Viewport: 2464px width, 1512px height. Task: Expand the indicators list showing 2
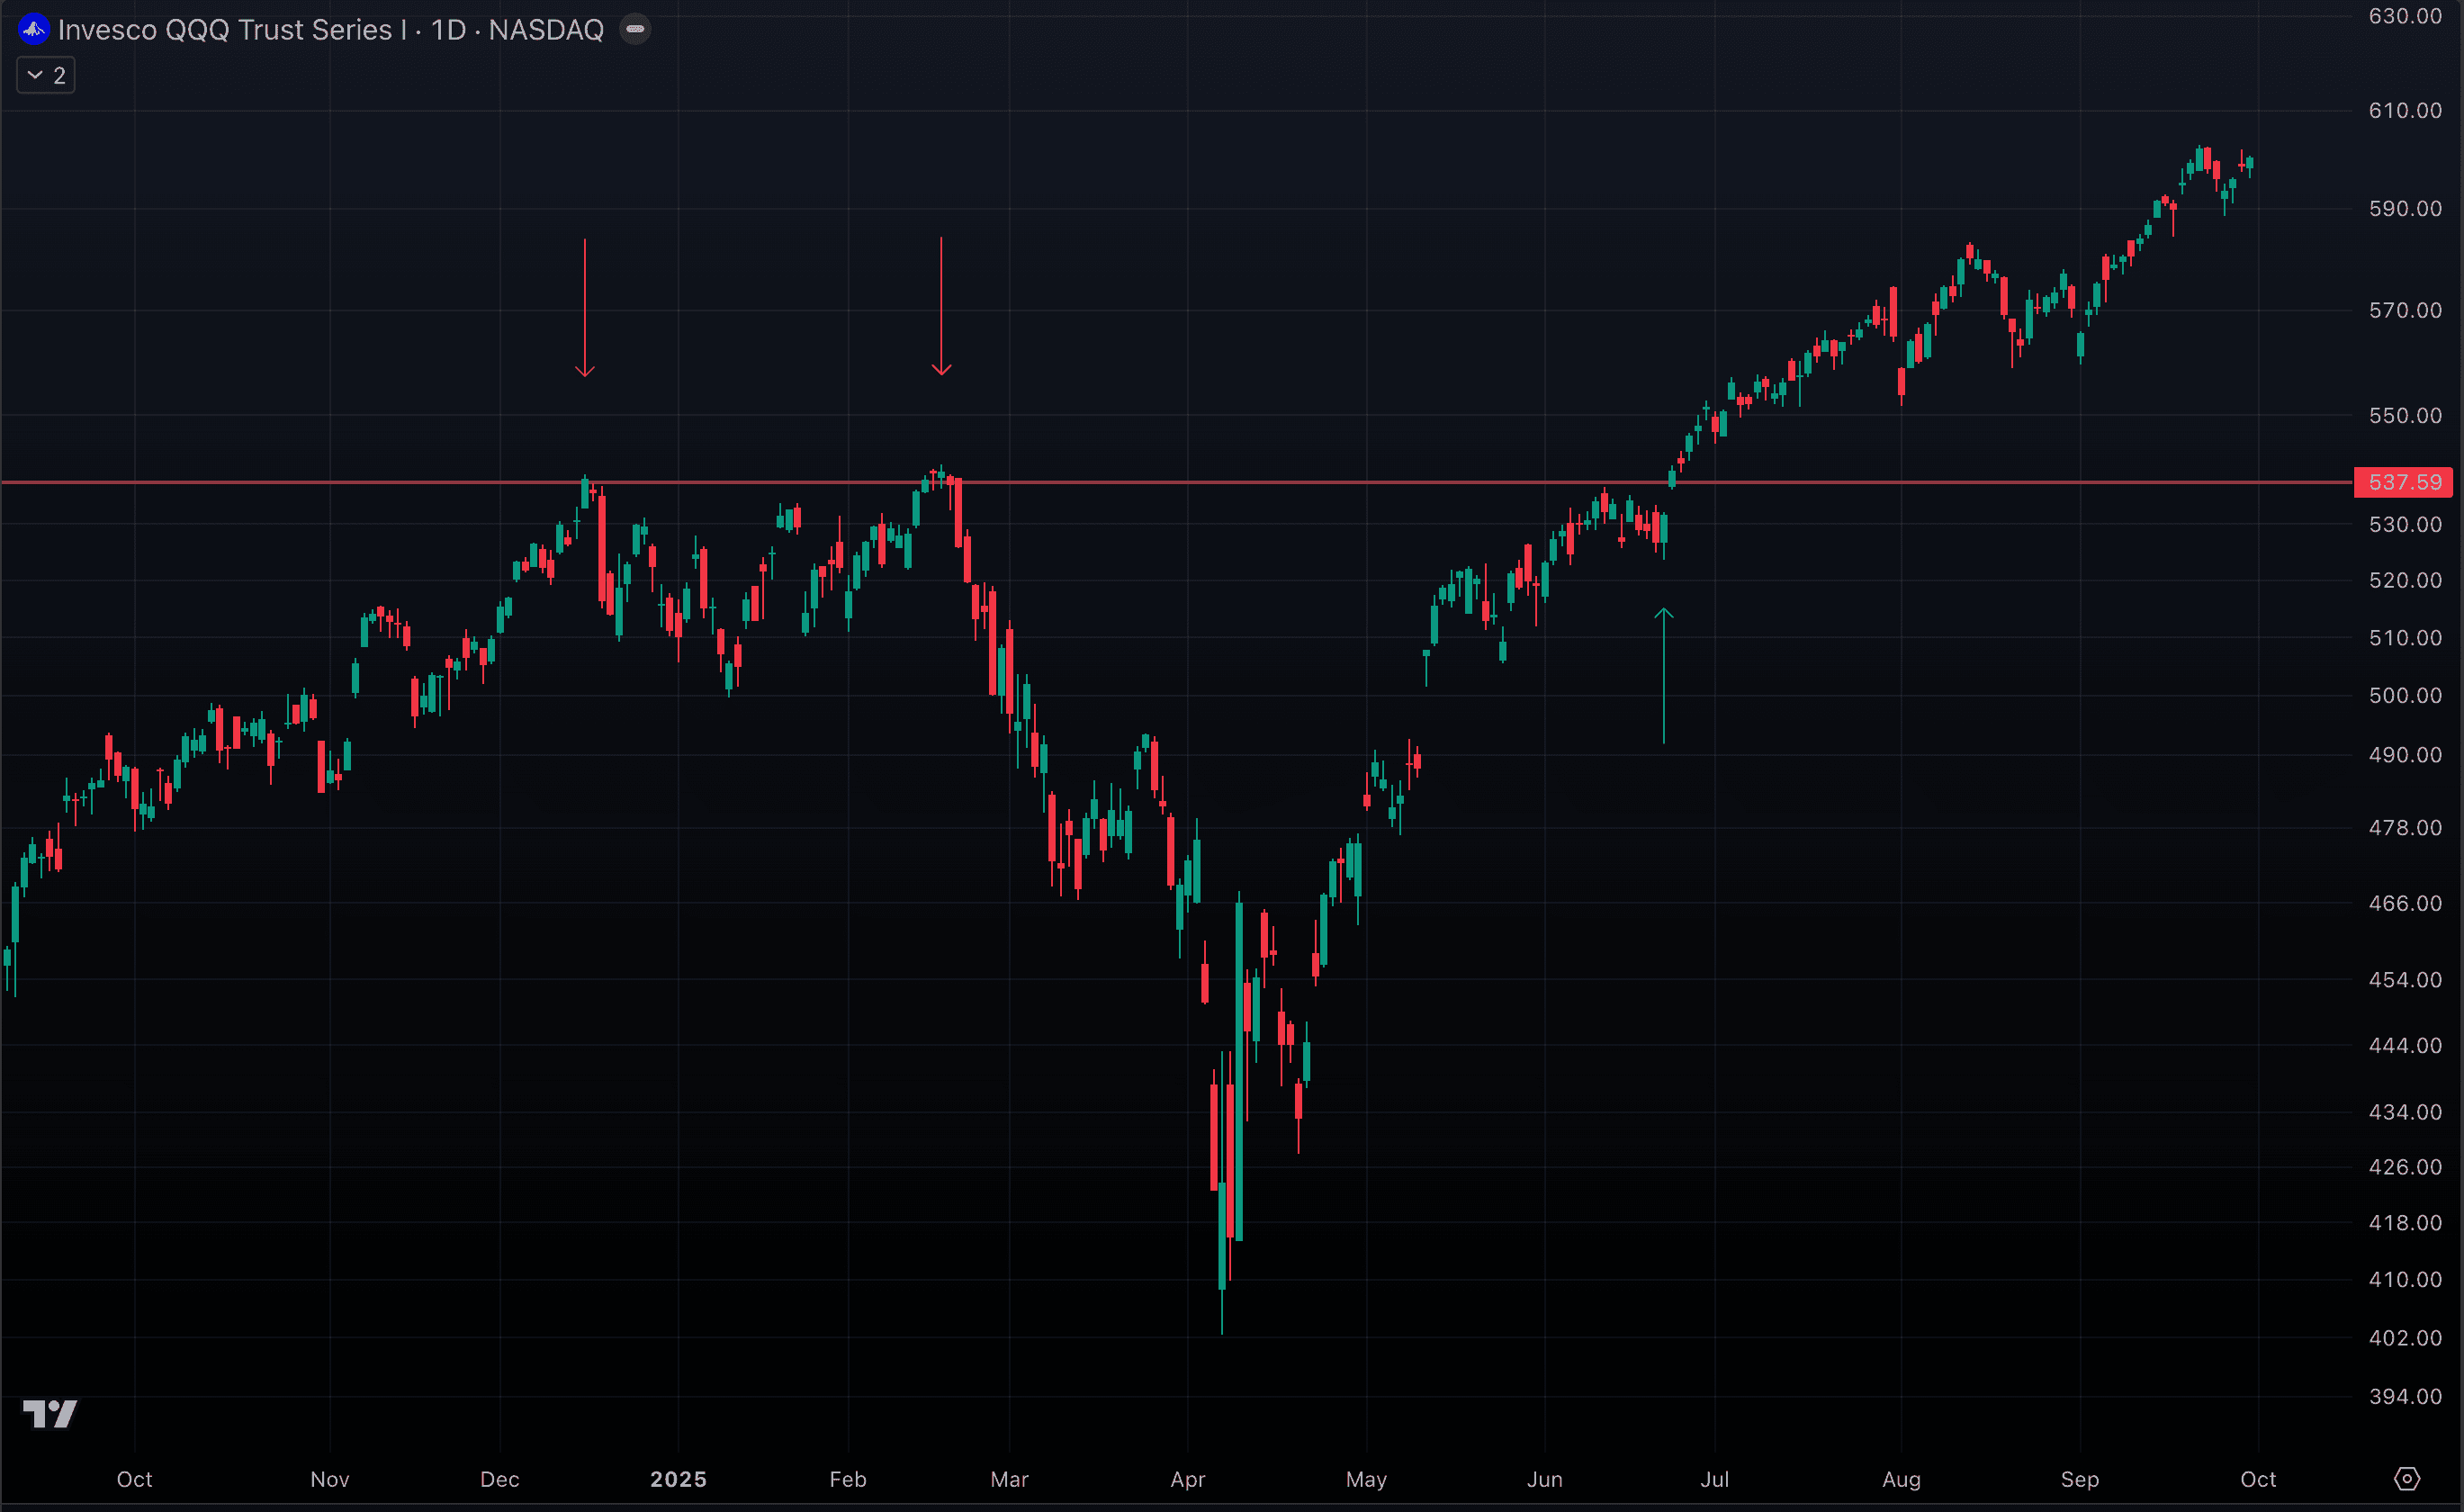pyautogui.click(x=45, y=75)
